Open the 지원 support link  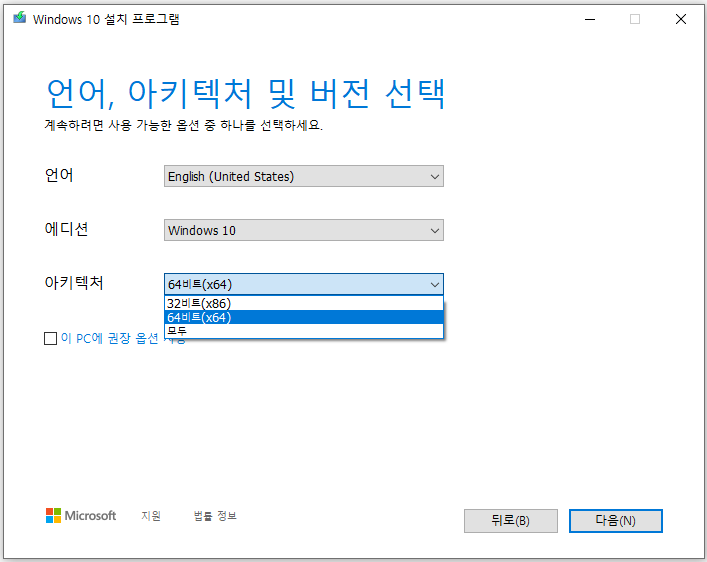151,516
